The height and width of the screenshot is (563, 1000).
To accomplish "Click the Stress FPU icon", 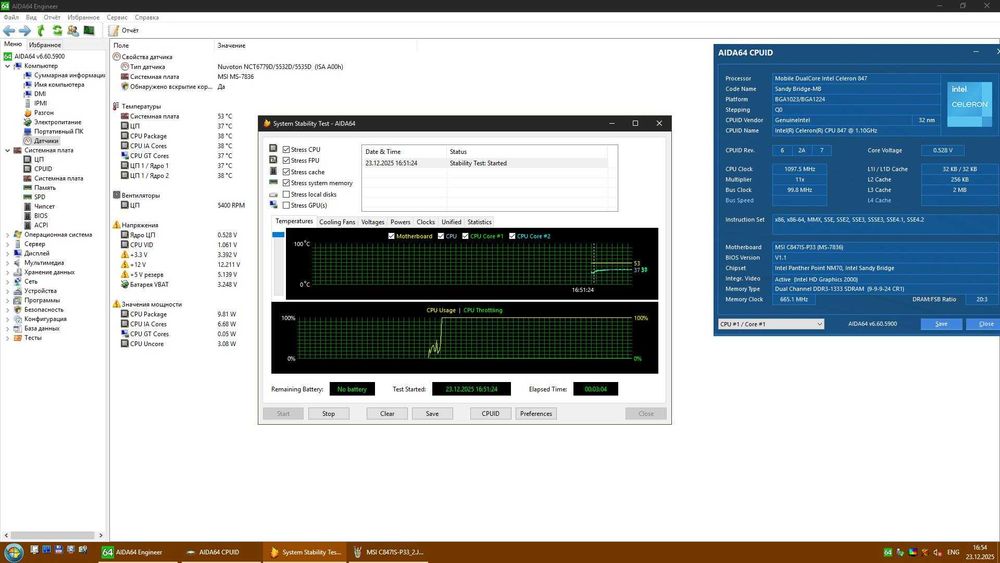I will tap(273, 160).
